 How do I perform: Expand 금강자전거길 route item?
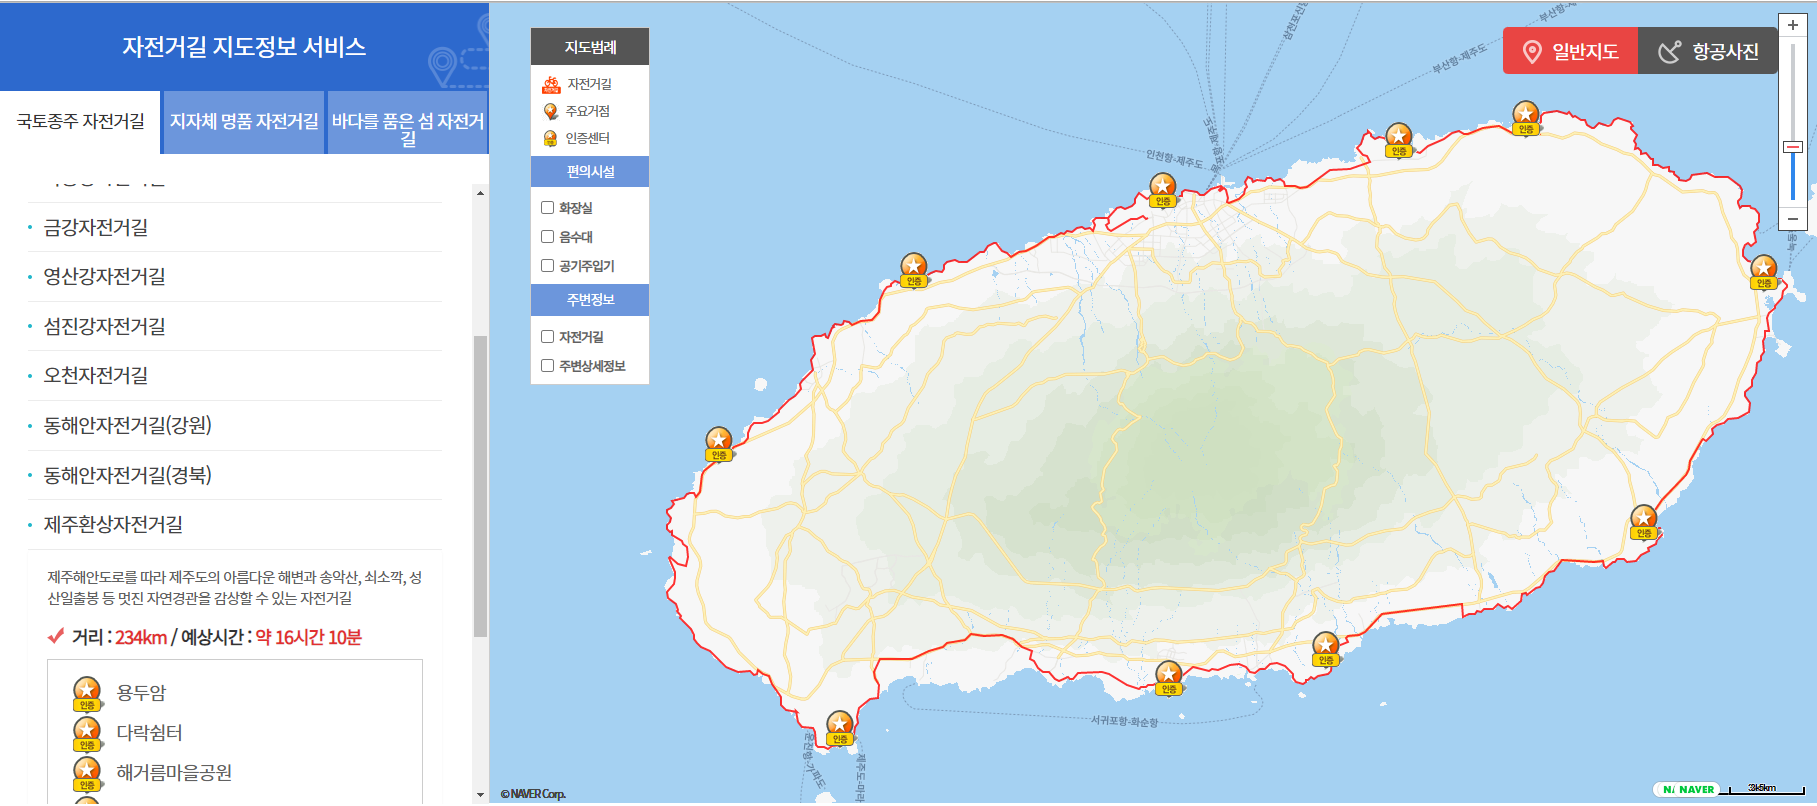96,228
